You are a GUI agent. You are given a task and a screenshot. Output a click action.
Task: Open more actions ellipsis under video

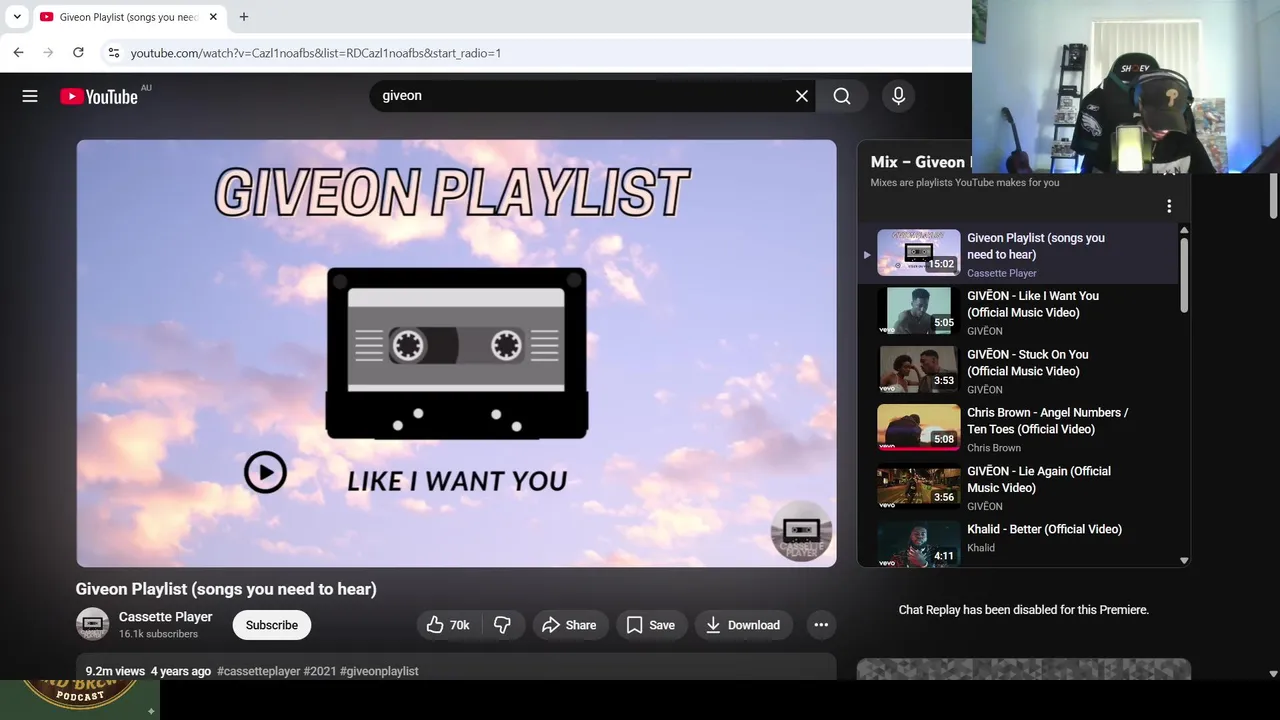click(x=821, y=625)
